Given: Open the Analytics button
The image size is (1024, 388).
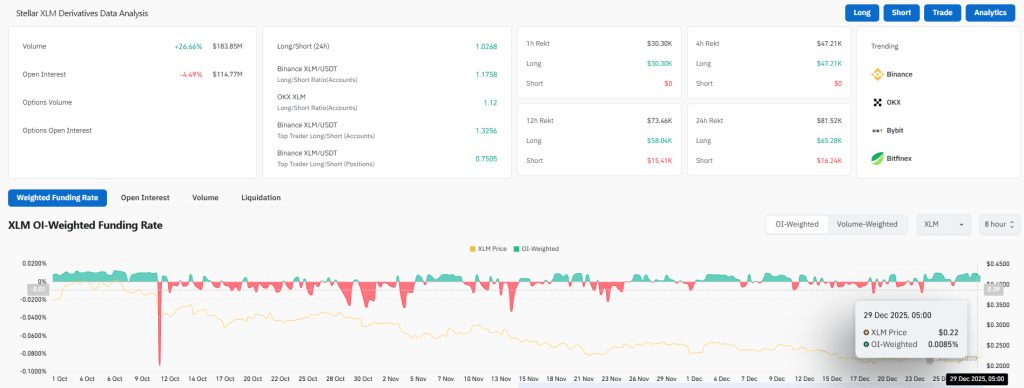Looking at the screenshot, I should click(x=990, y=13).
